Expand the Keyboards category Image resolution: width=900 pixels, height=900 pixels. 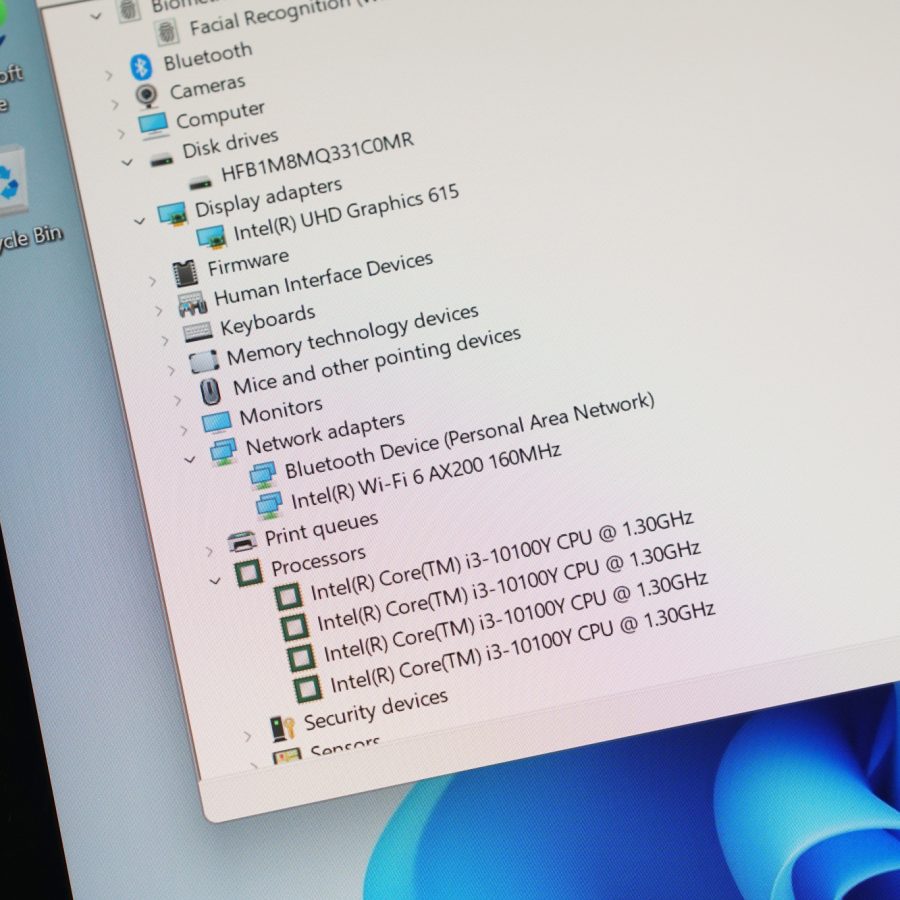[165, 340]
